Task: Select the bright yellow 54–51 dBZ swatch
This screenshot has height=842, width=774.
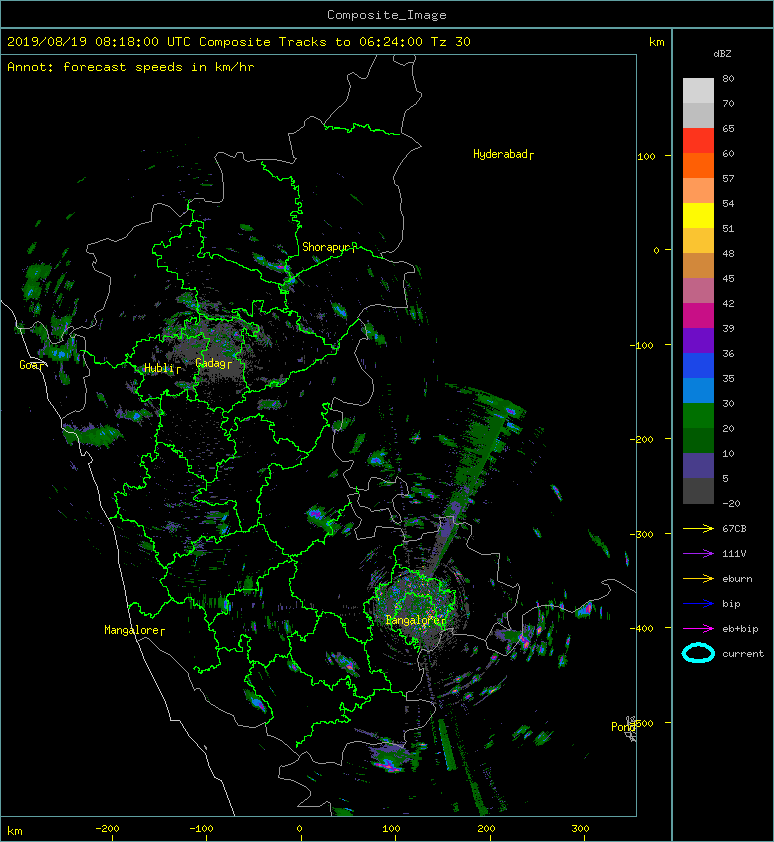Action: click(698, 215)
